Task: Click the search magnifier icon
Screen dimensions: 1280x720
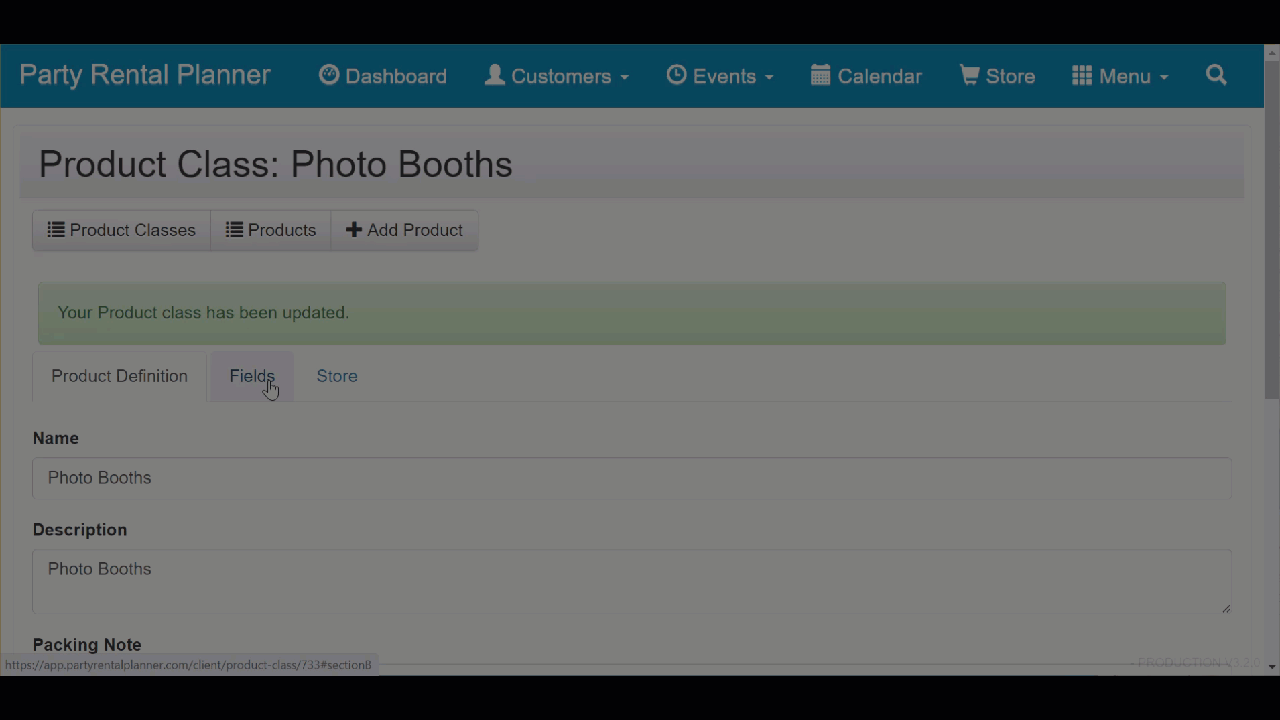Action: click(x=1216, y=75)
